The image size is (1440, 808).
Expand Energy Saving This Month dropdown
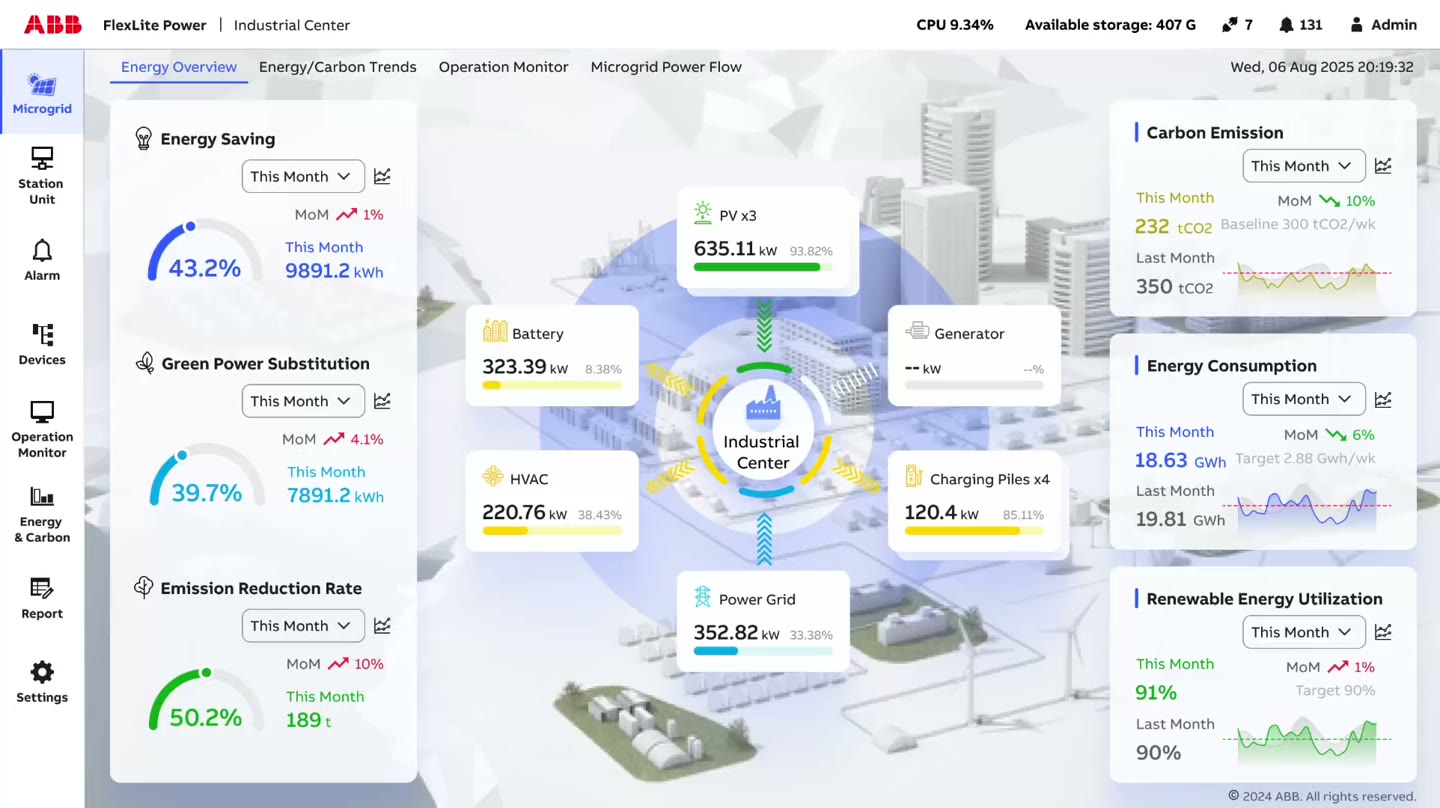(x=303, y=176)
